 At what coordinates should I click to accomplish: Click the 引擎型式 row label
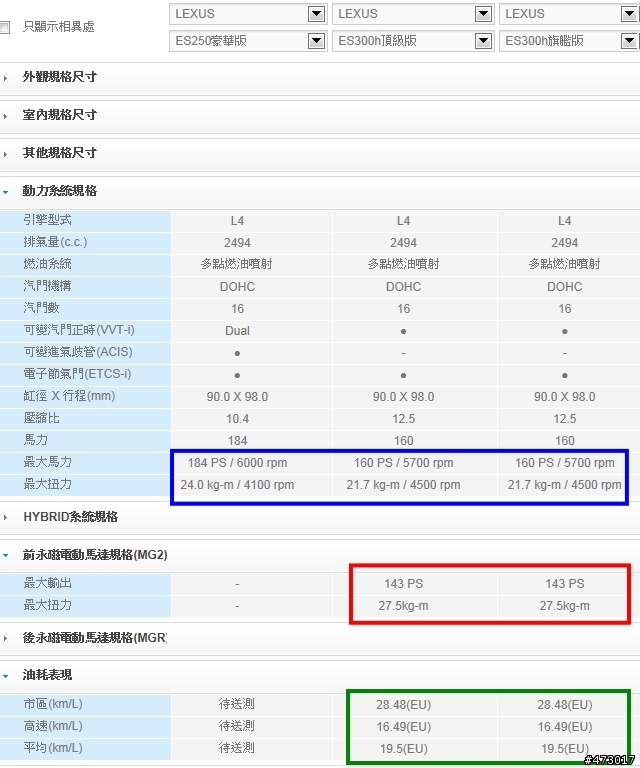(x=47, y=220)
